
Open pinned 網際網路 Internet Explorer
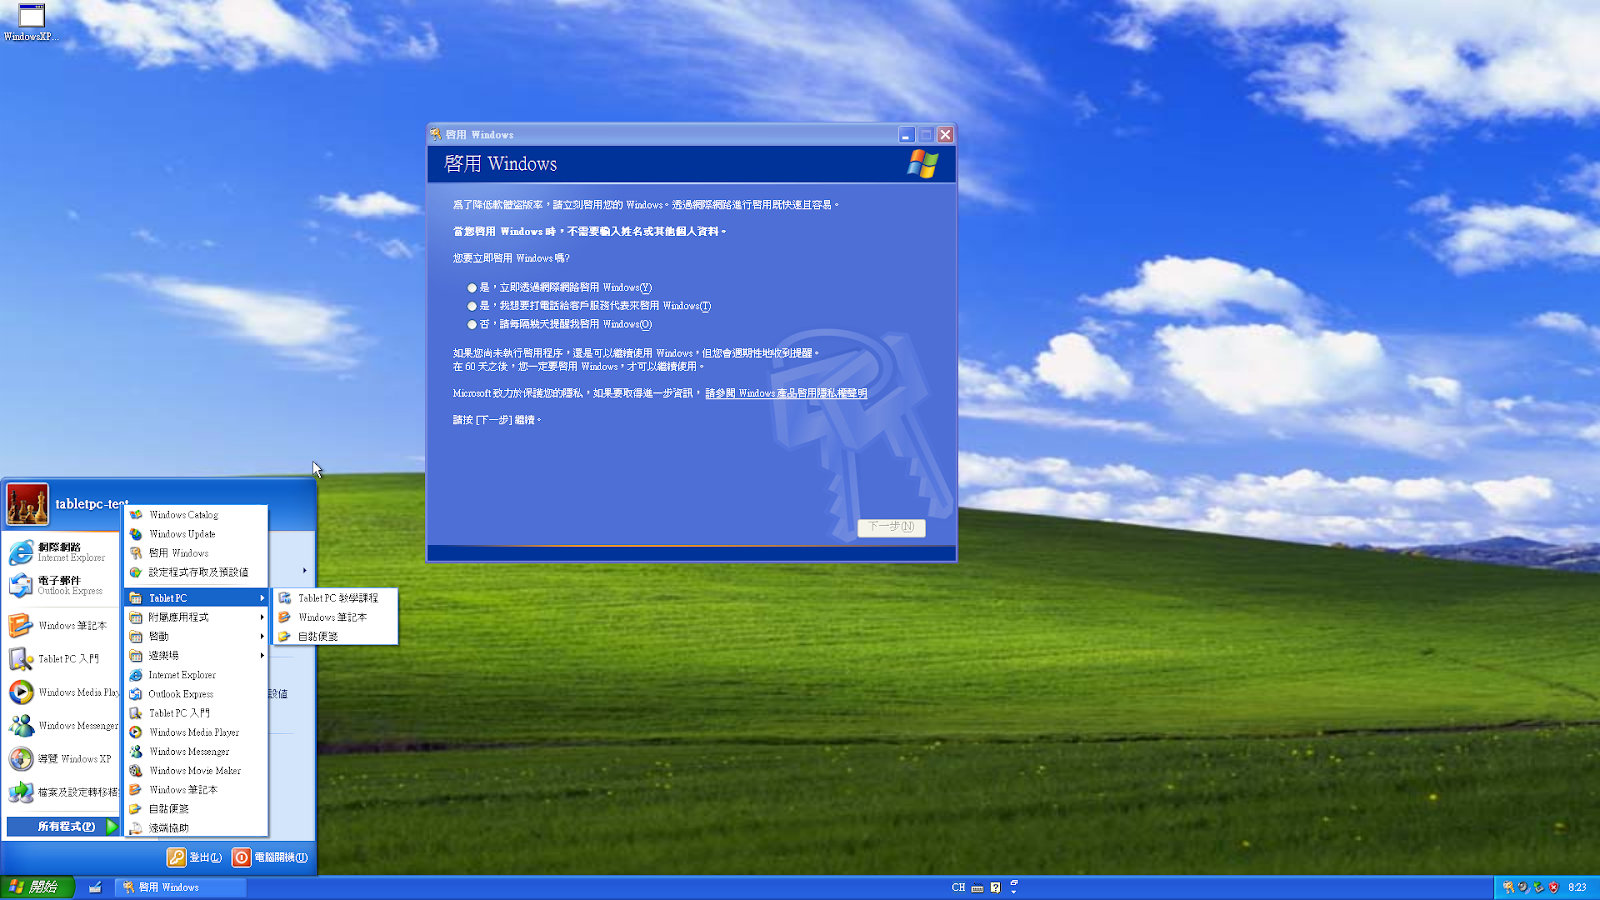pos(62,552)
